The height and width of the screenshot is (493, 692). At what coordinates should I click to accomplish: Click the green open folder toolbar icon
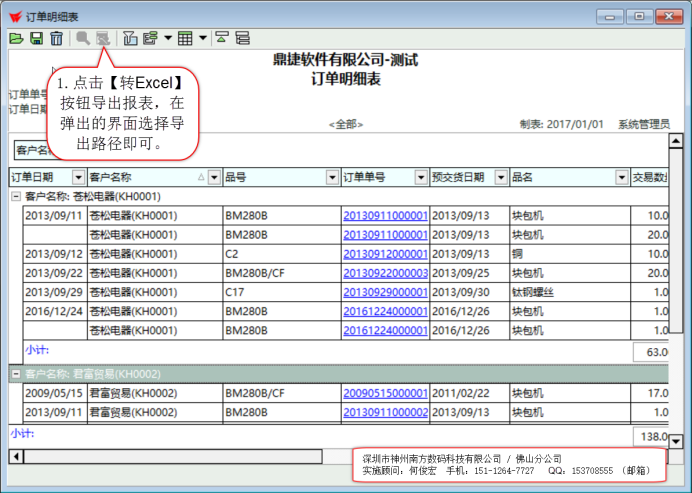(16, 38)
